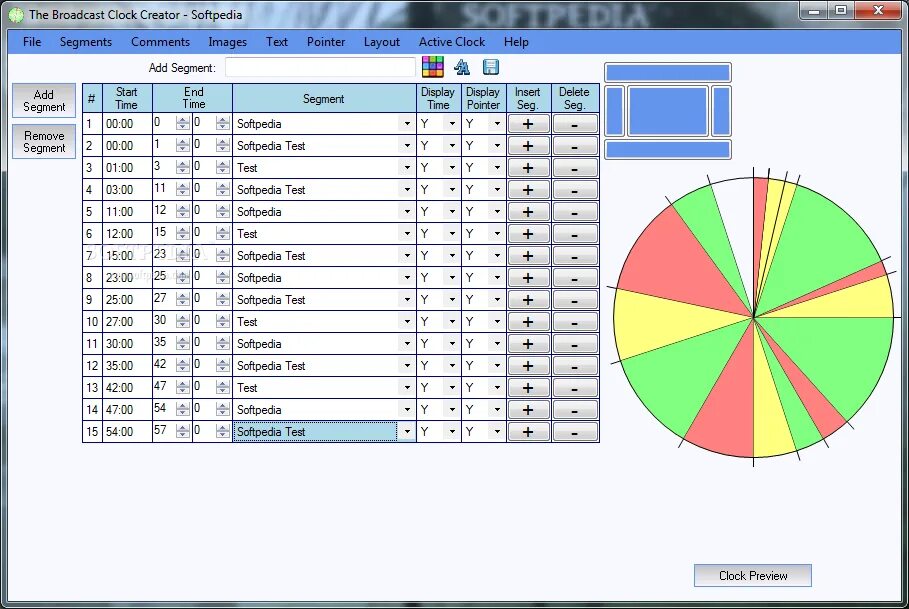
Task: Select right narrow layout panel
Action: pos(721,111)
